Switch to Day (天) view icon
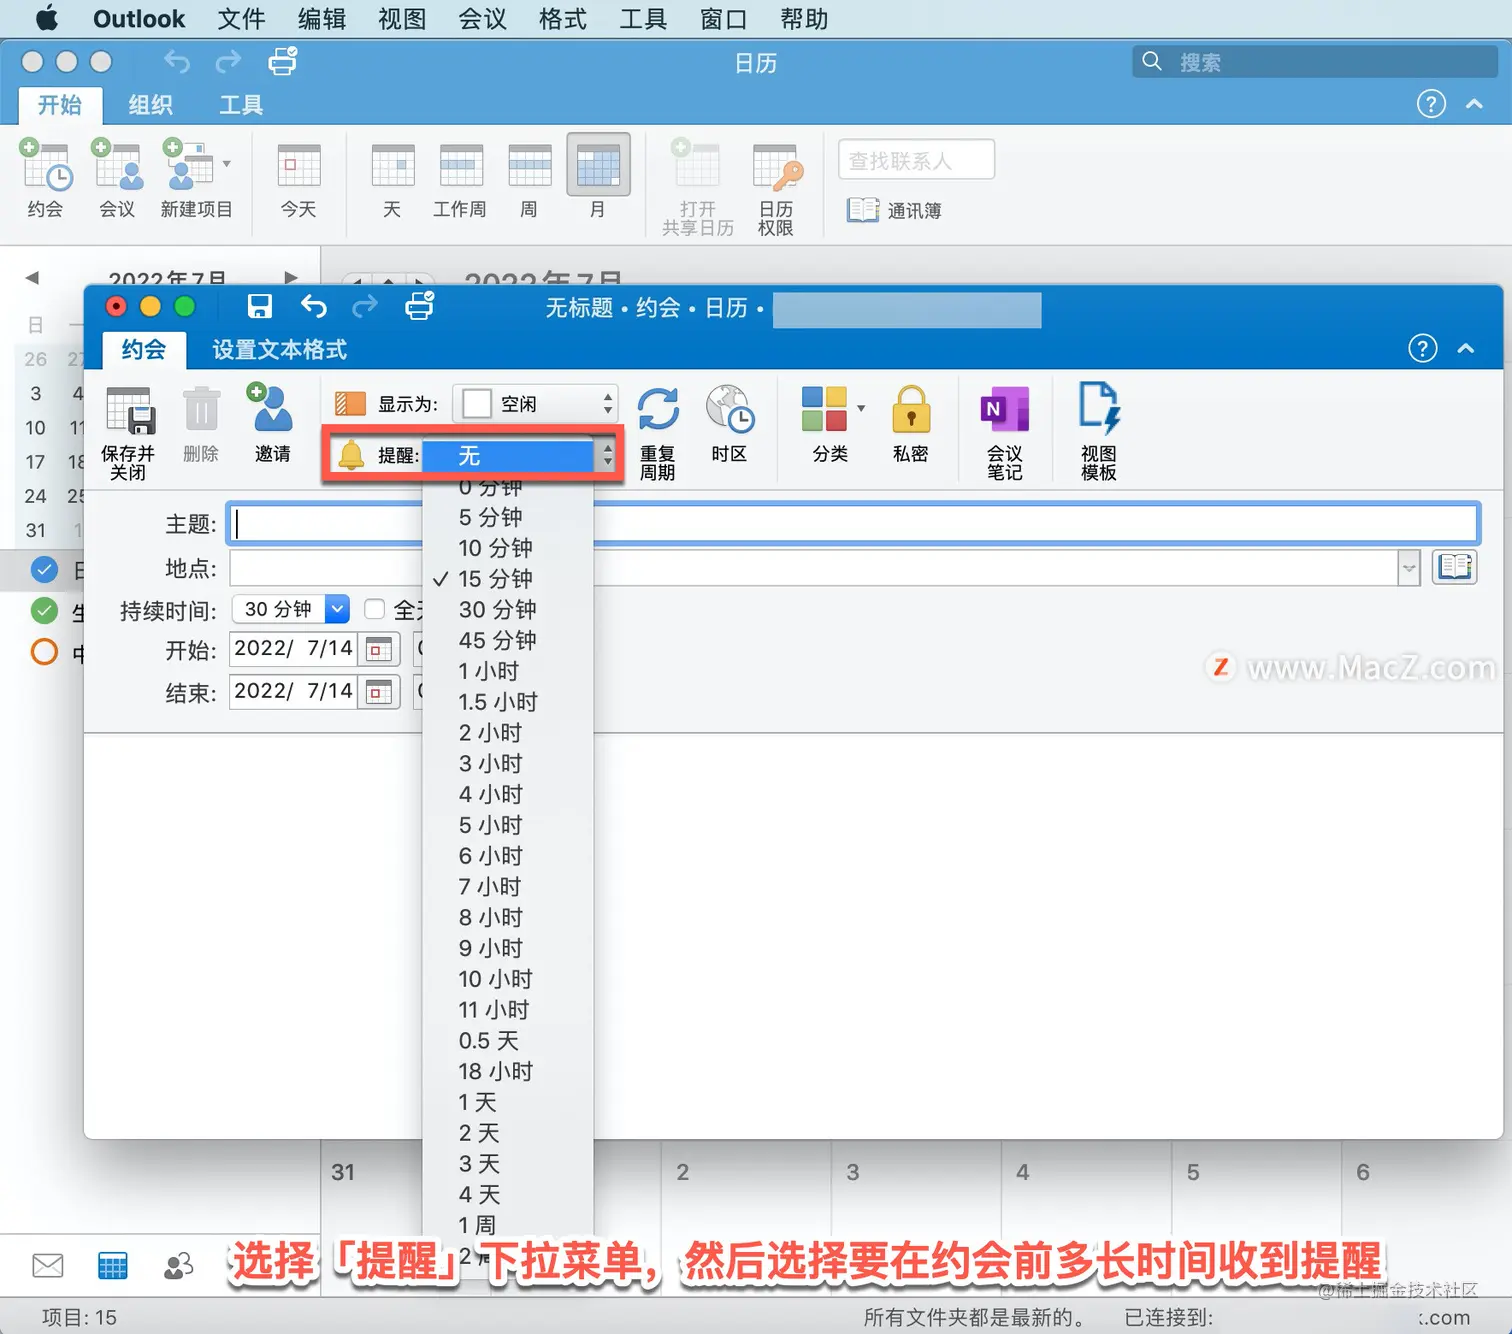This screenshot has height=1334, width=1512. (x=392, y=166)
